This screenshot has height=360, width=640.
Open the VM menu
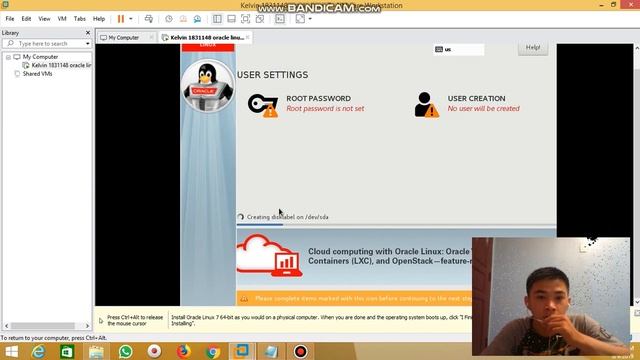point(62,19)
